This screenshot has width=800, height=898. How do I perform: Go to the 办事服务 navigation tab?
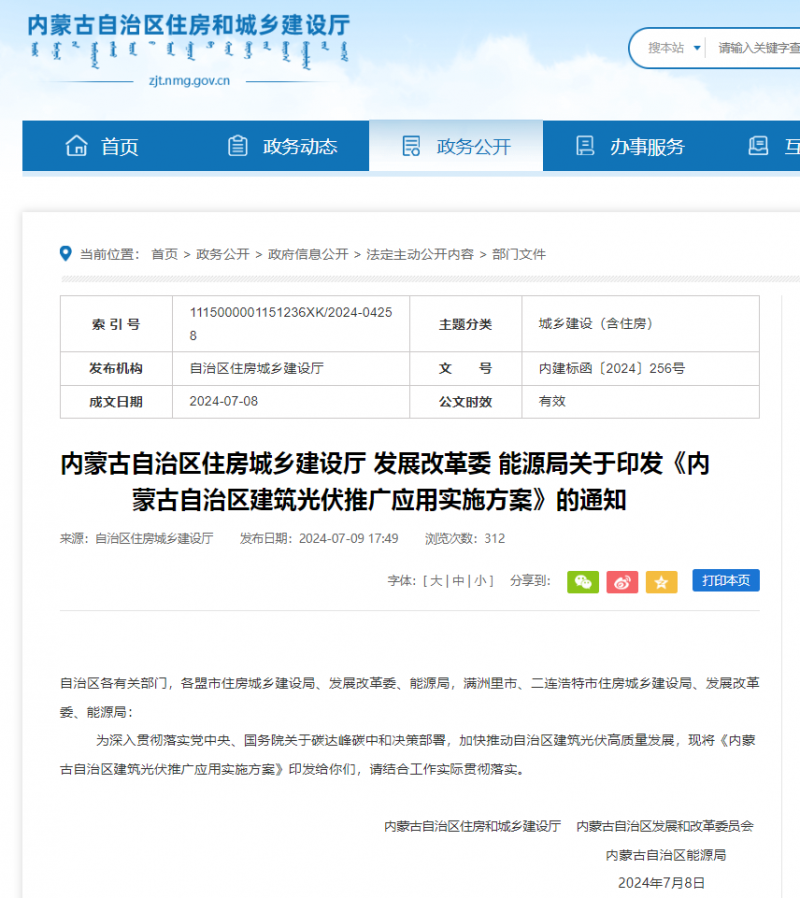tap(647, 147)
